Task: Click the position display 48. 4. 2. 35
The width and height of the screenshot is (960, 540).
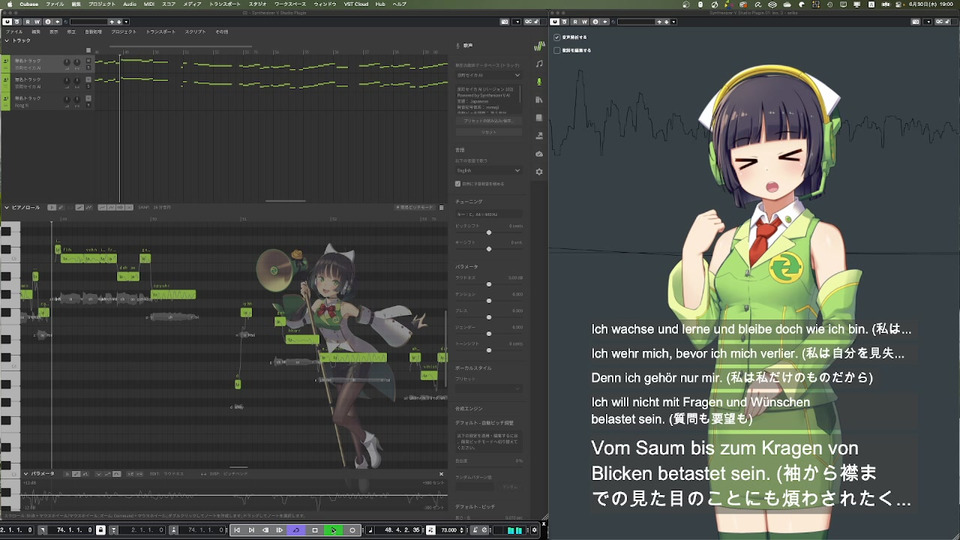Action: [x=402, y=530]
